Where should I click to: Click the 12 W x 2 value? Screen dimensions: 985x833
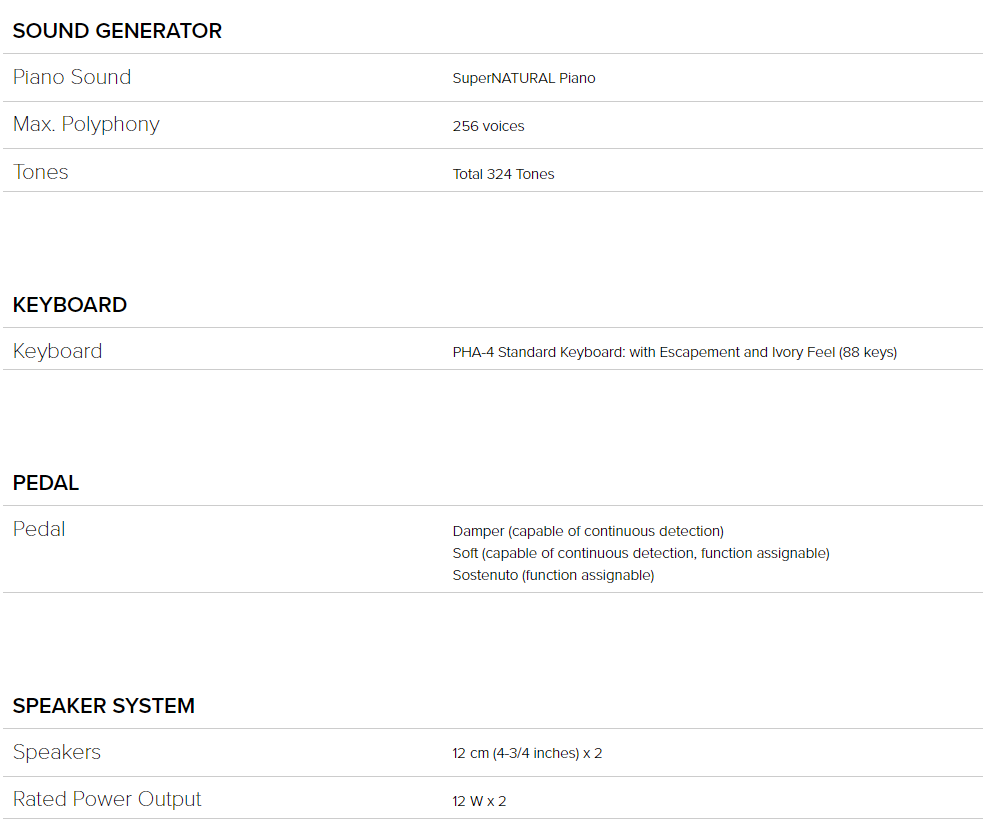pos(479,802)
